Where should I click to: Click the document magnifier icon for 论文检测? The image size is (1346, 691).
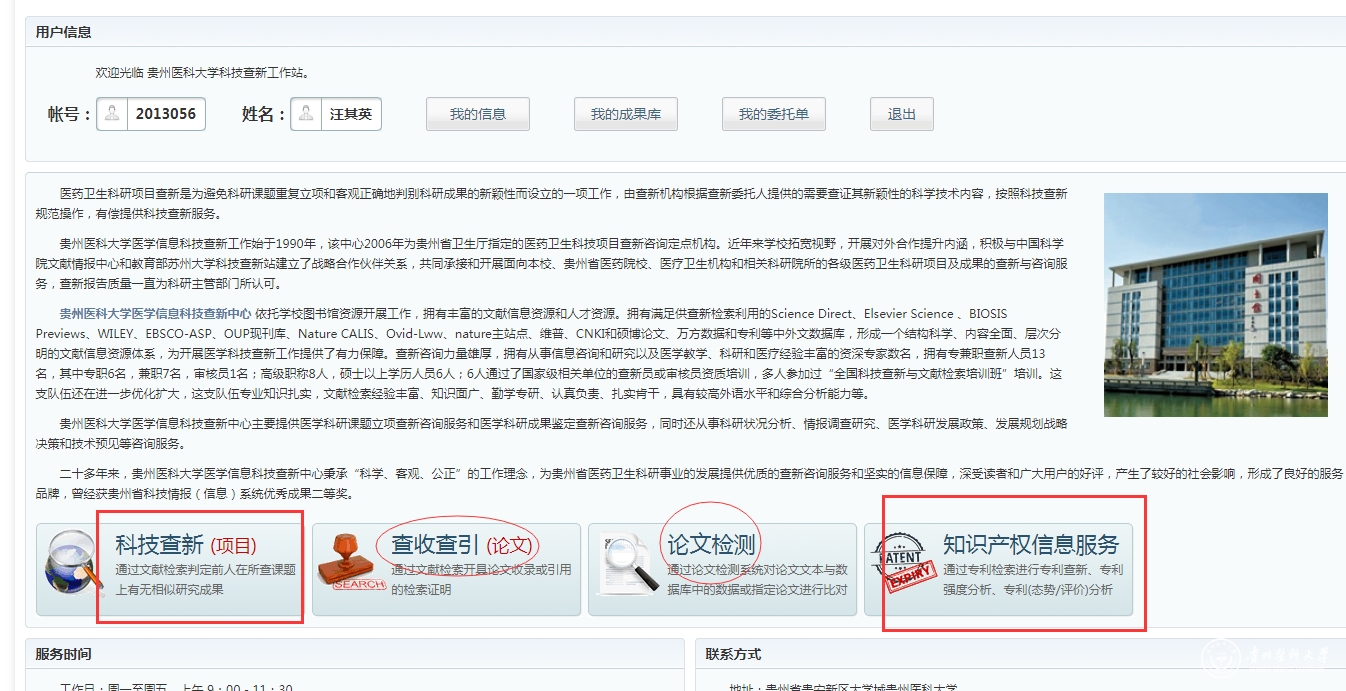click(x=627, y=568)
